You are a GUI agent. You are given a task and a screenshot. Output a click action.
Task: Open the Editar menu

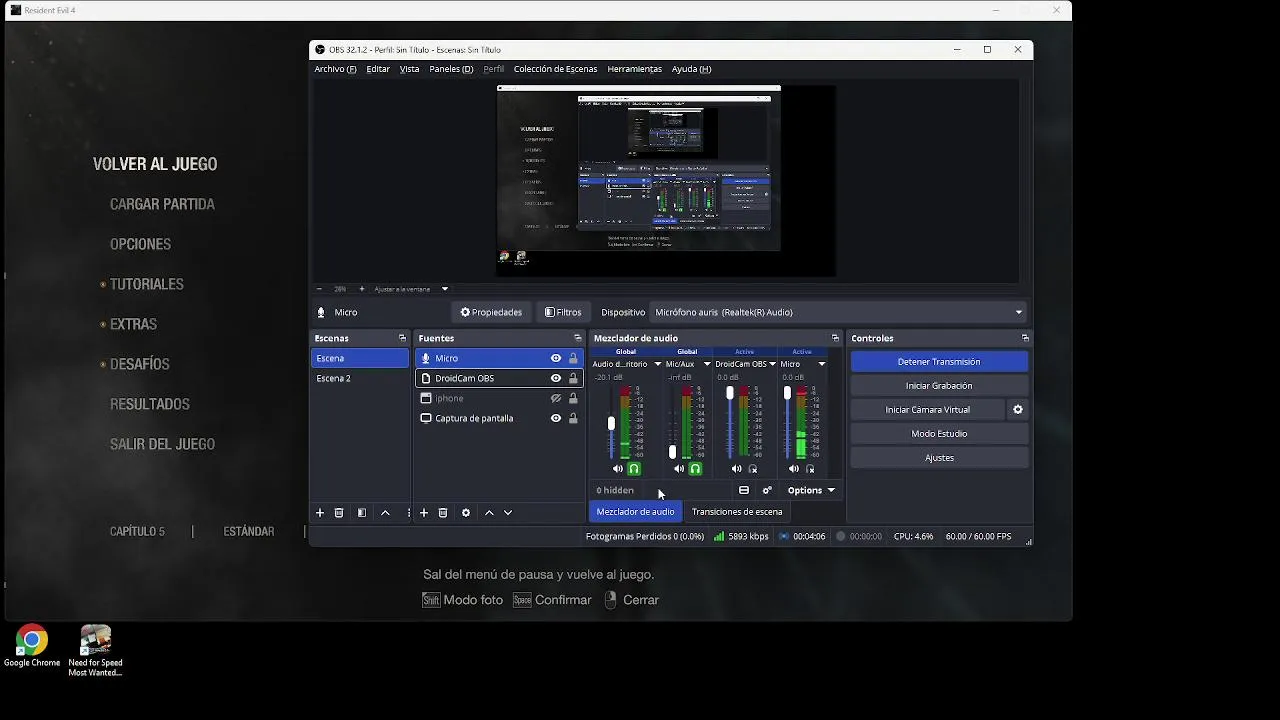point(378,69)
